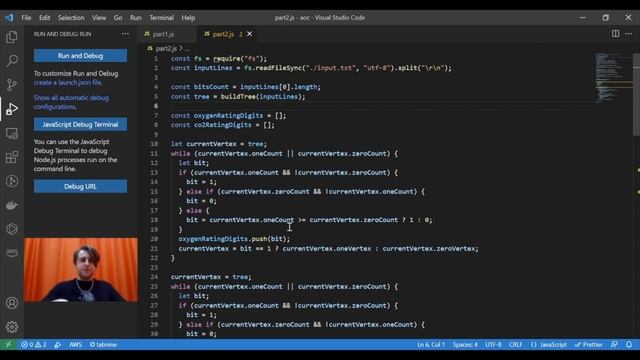Click the VS Code logo icon
This screenshot has width=640, height=360.
point(9,18)
